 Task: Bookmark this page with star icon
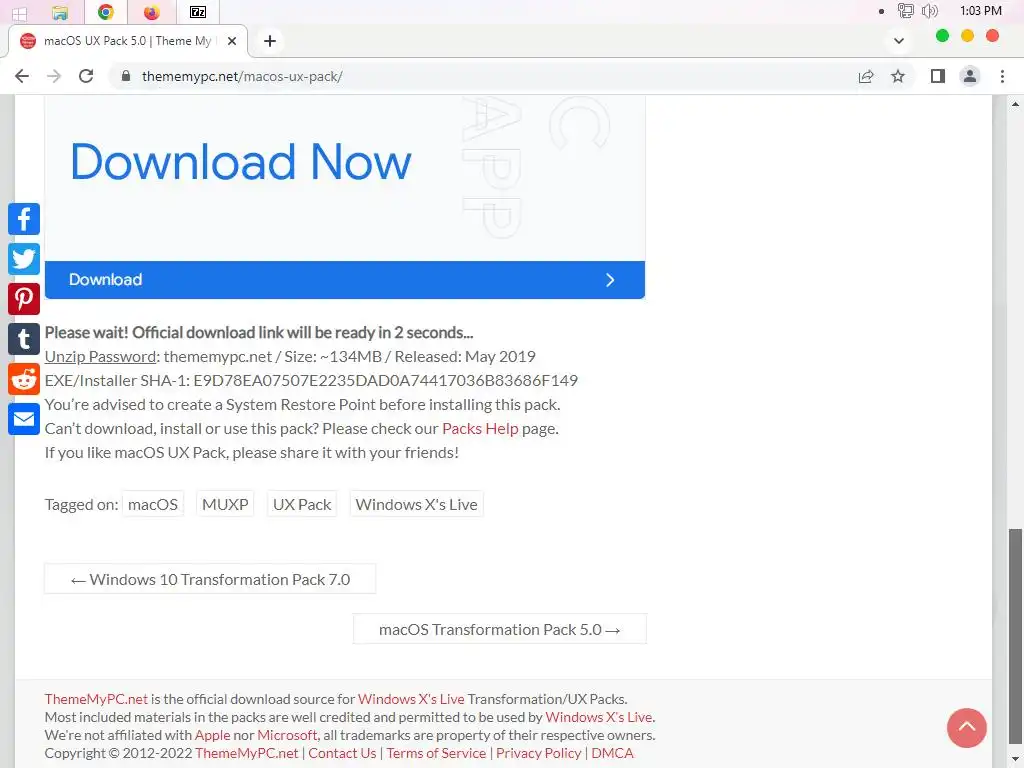click(898, 76)
